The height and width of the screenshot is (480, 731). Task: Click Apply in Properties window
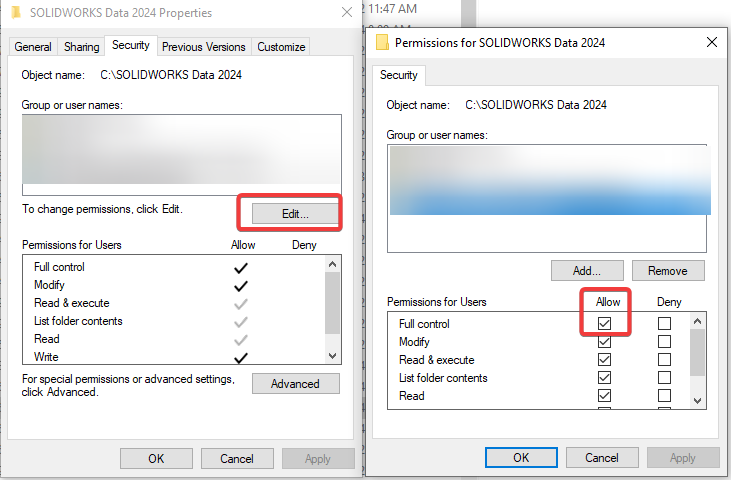pyautogui.click(x=318, y=459)
